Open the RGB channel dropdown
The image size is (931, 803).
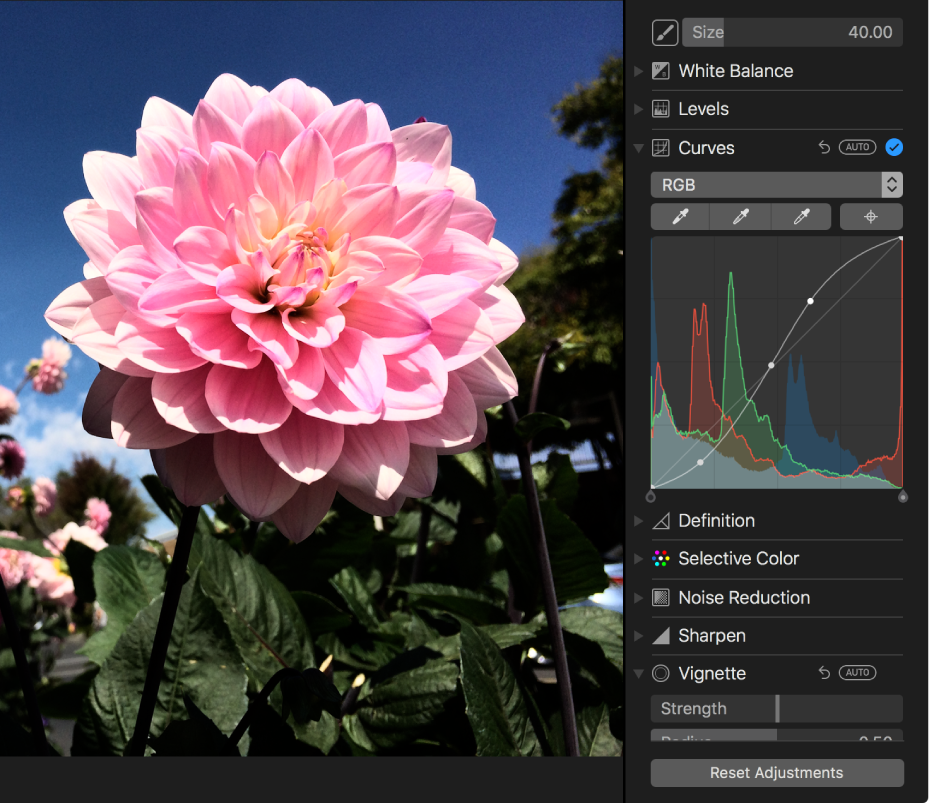776,185
